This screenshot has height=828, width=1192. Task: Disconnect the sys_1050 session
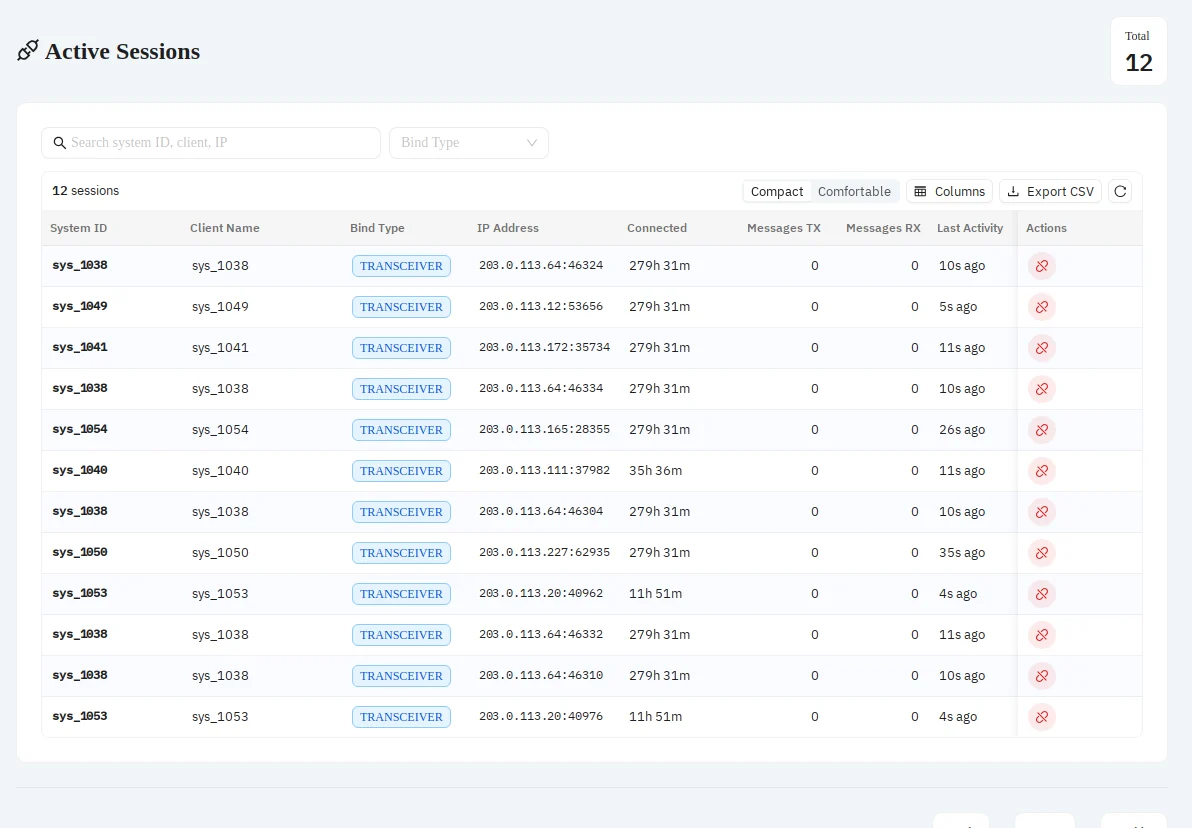pos(1041,554)
